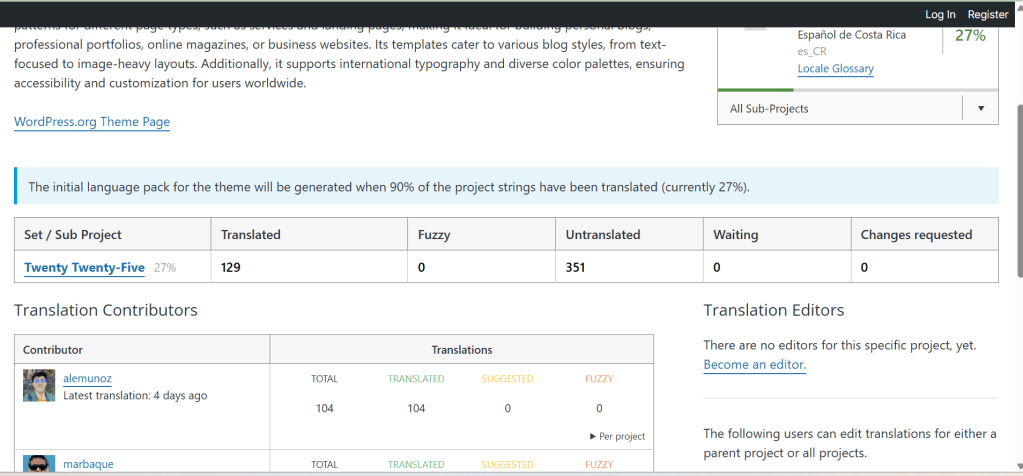The height and width of the screenshot is (476, 1023).
Task: Click alemunoz avatar thumbnail
Action: 39,385
